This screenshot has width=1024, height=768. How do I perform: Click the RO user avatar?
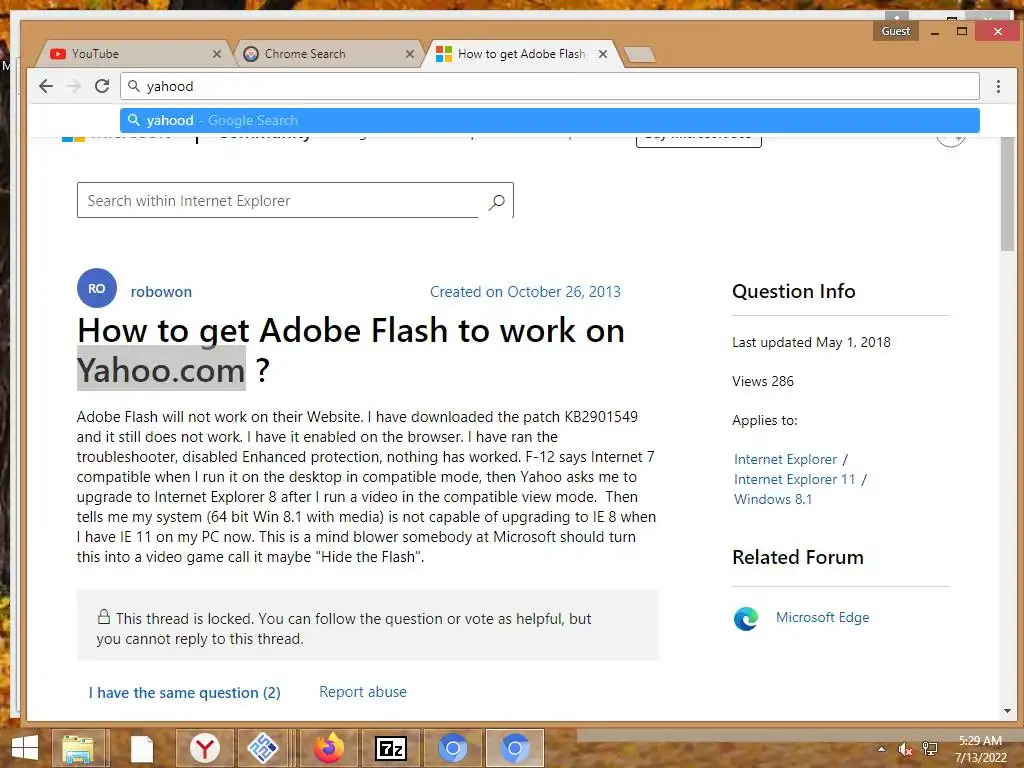pyautogui.click(x=97, y=288)
